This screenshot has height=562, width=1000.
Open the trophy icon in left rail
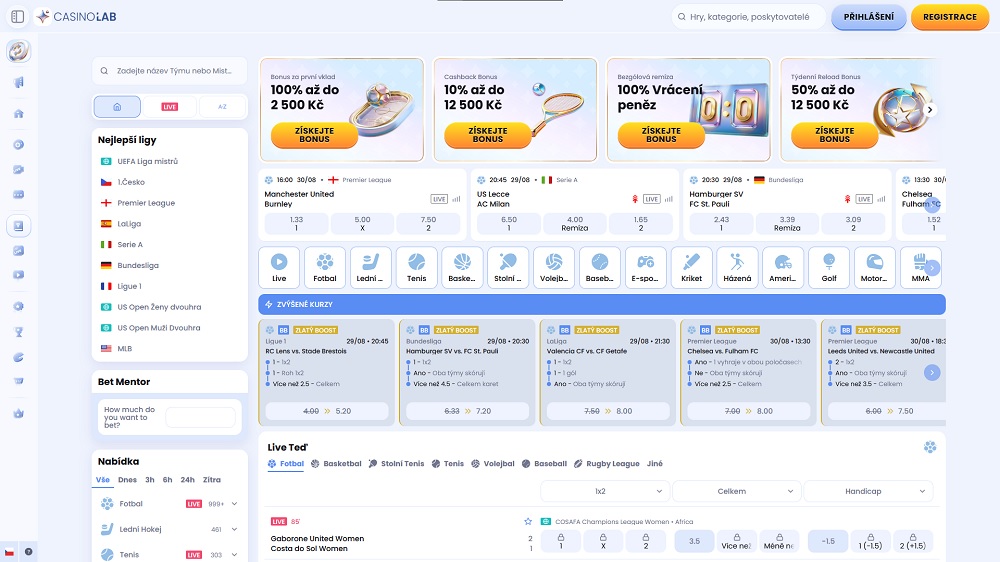[18, 332]
